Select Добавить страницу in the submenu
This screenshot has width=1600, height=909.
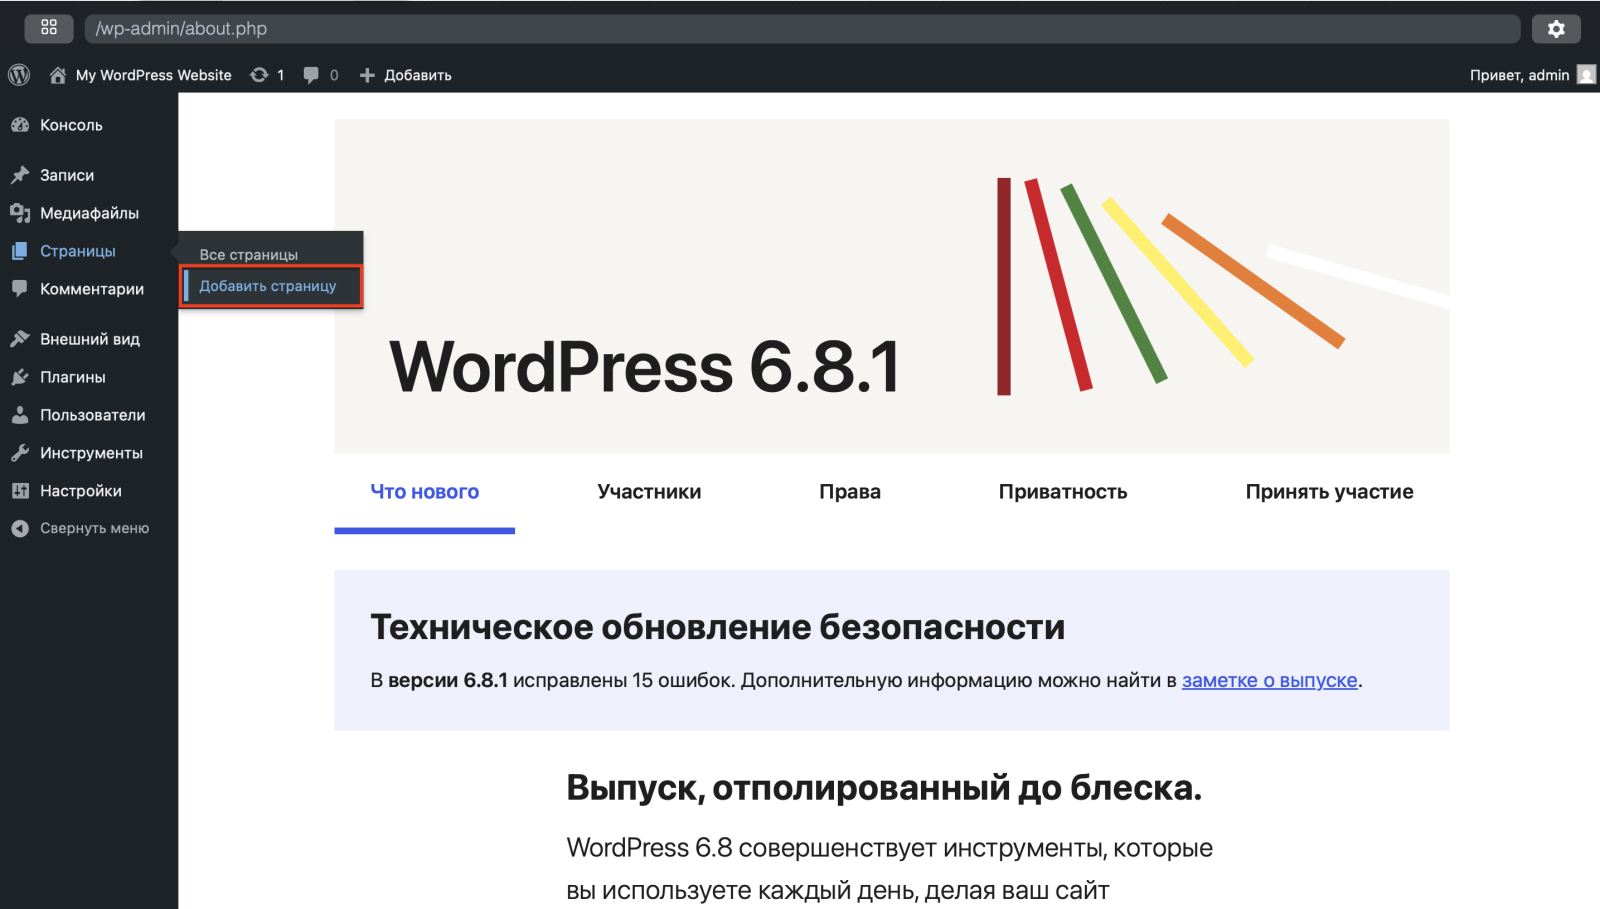[268, 286]
